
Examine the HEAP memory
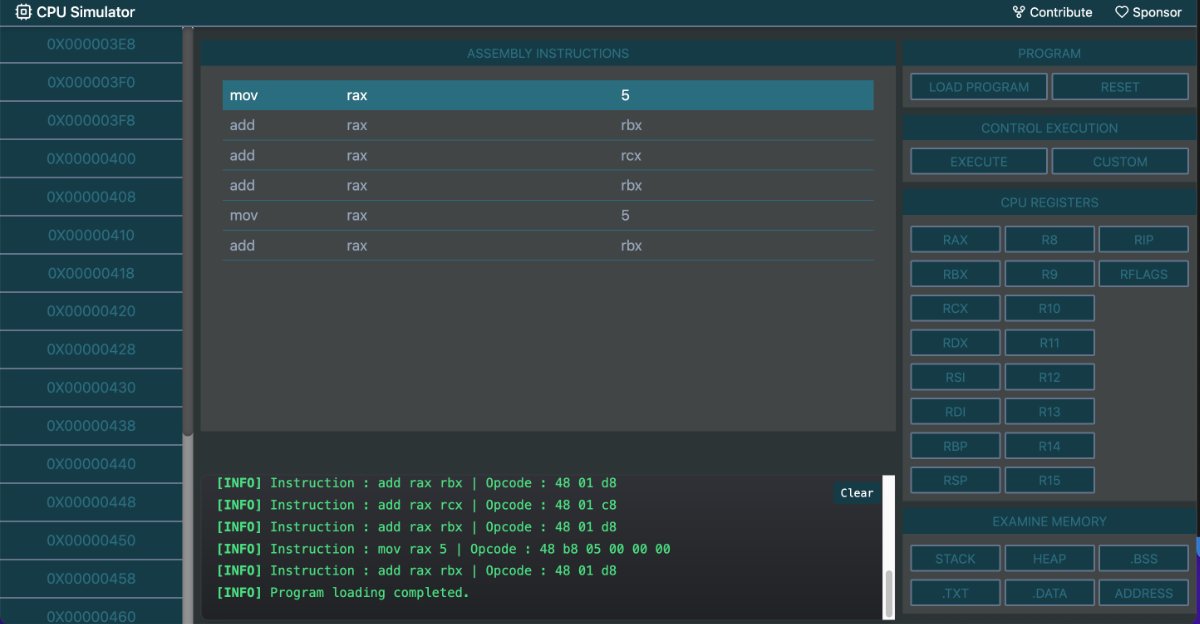[1049, 558]
